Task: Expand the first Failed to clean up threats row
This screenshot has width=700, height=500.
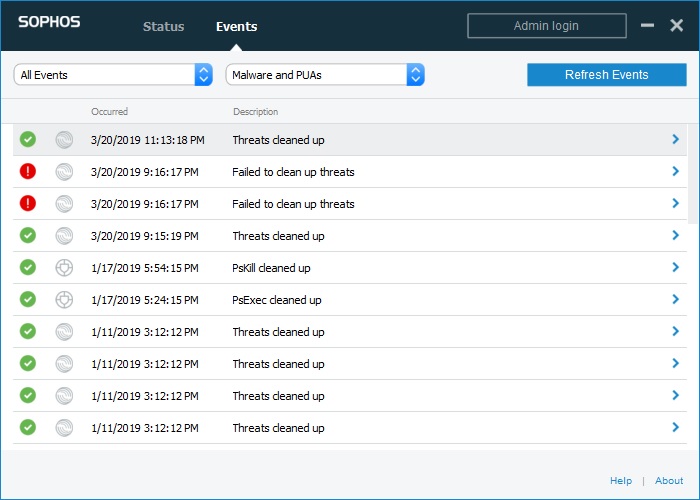Action: pyautogui.click(x=675, y=171)
